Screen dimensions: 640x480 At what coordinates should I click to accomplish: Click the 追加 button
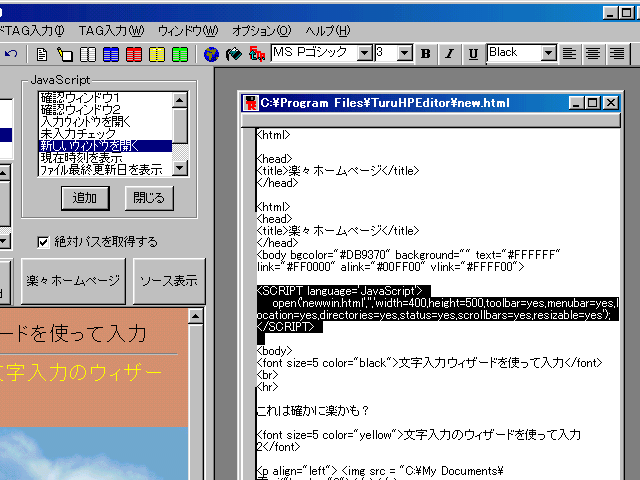click(x=85, y=198)
